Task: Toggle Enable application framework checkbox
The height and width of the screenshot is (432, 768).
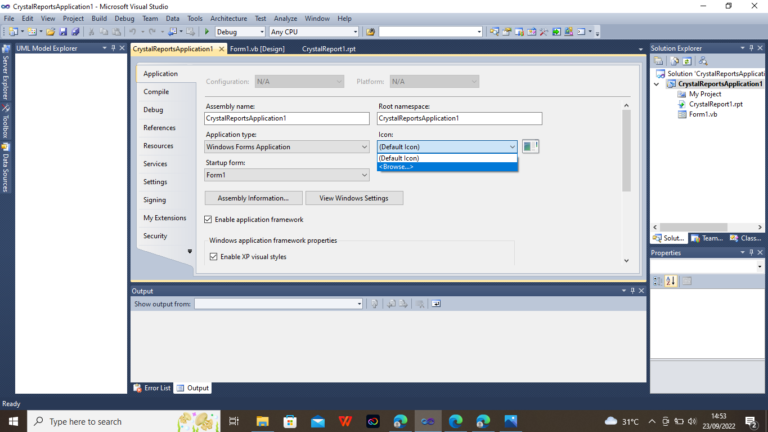Action: click(208, 219)
